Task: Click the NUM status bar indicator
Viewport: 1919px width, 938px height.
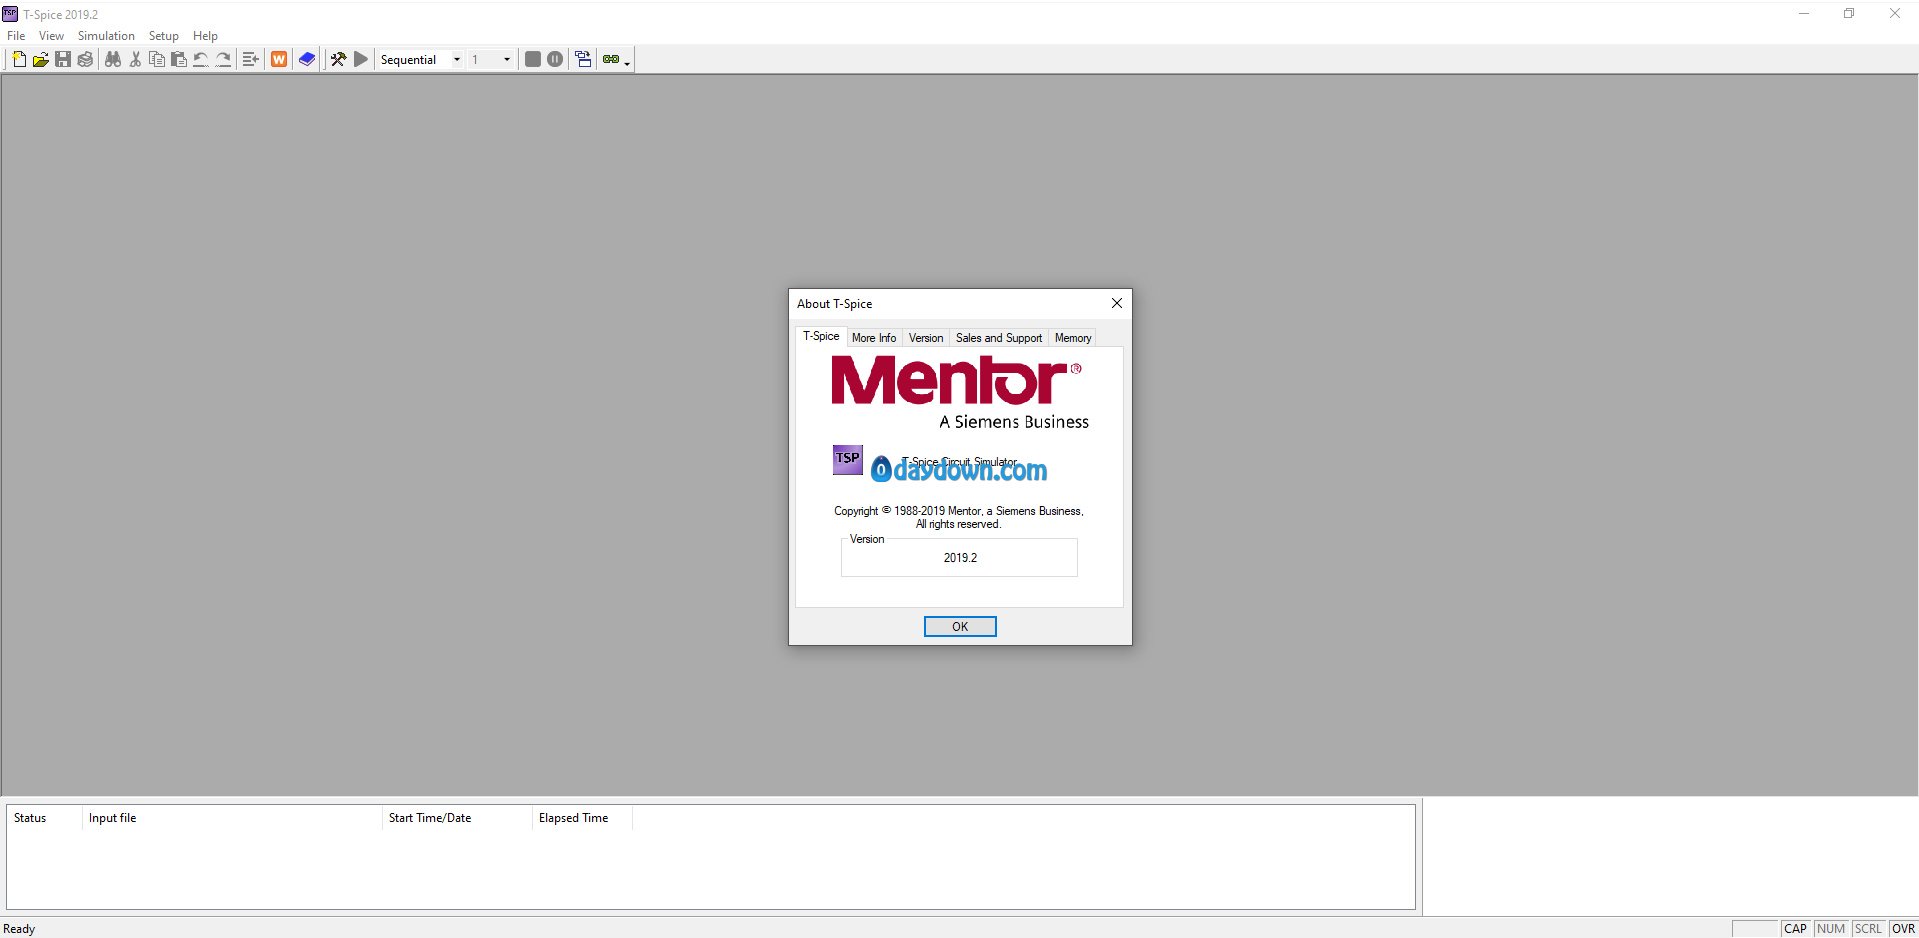Action: coord(1831,929)
